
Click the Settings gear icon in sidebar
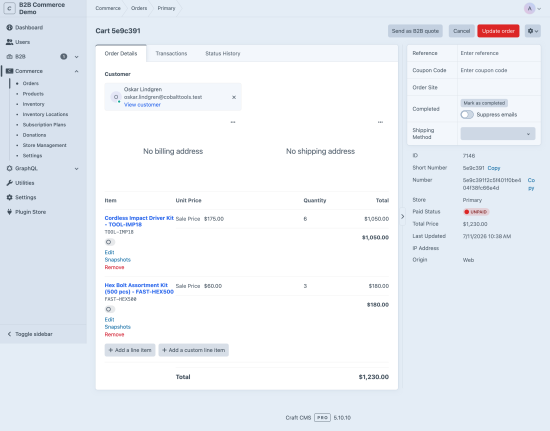(x=9, y=197)
